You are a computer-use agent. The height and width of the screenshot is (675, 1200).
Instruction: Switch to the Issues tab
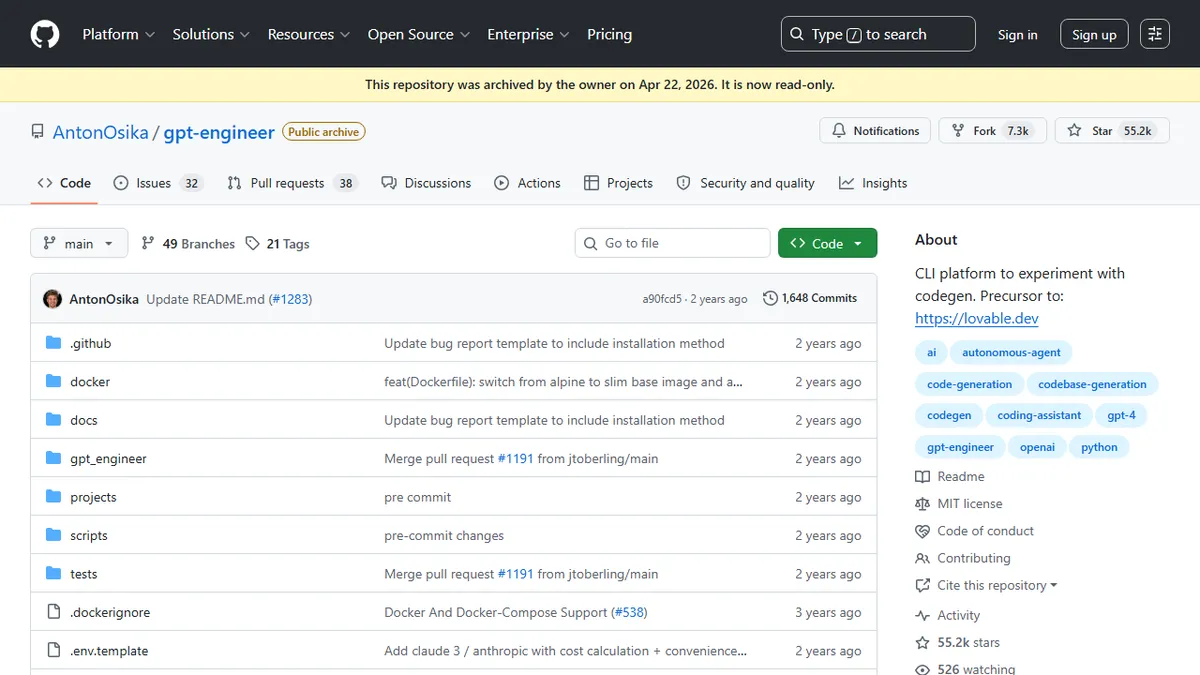[x=158, y=183]
